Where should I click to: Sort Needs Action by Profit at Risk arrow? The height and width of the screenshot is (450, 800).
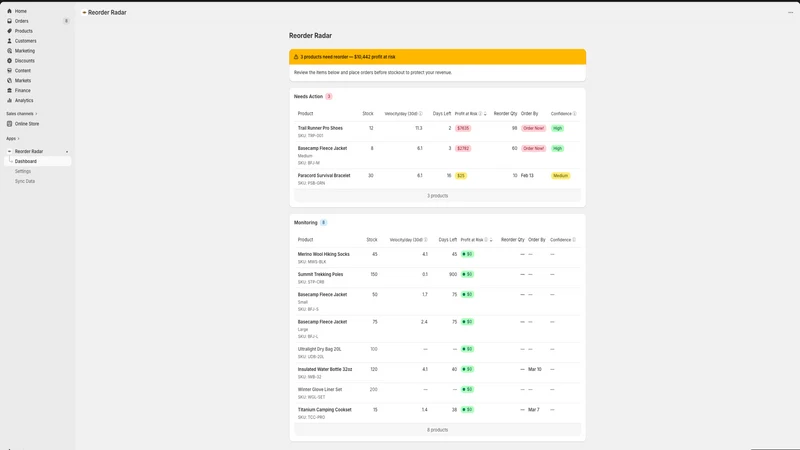point(485,114)
